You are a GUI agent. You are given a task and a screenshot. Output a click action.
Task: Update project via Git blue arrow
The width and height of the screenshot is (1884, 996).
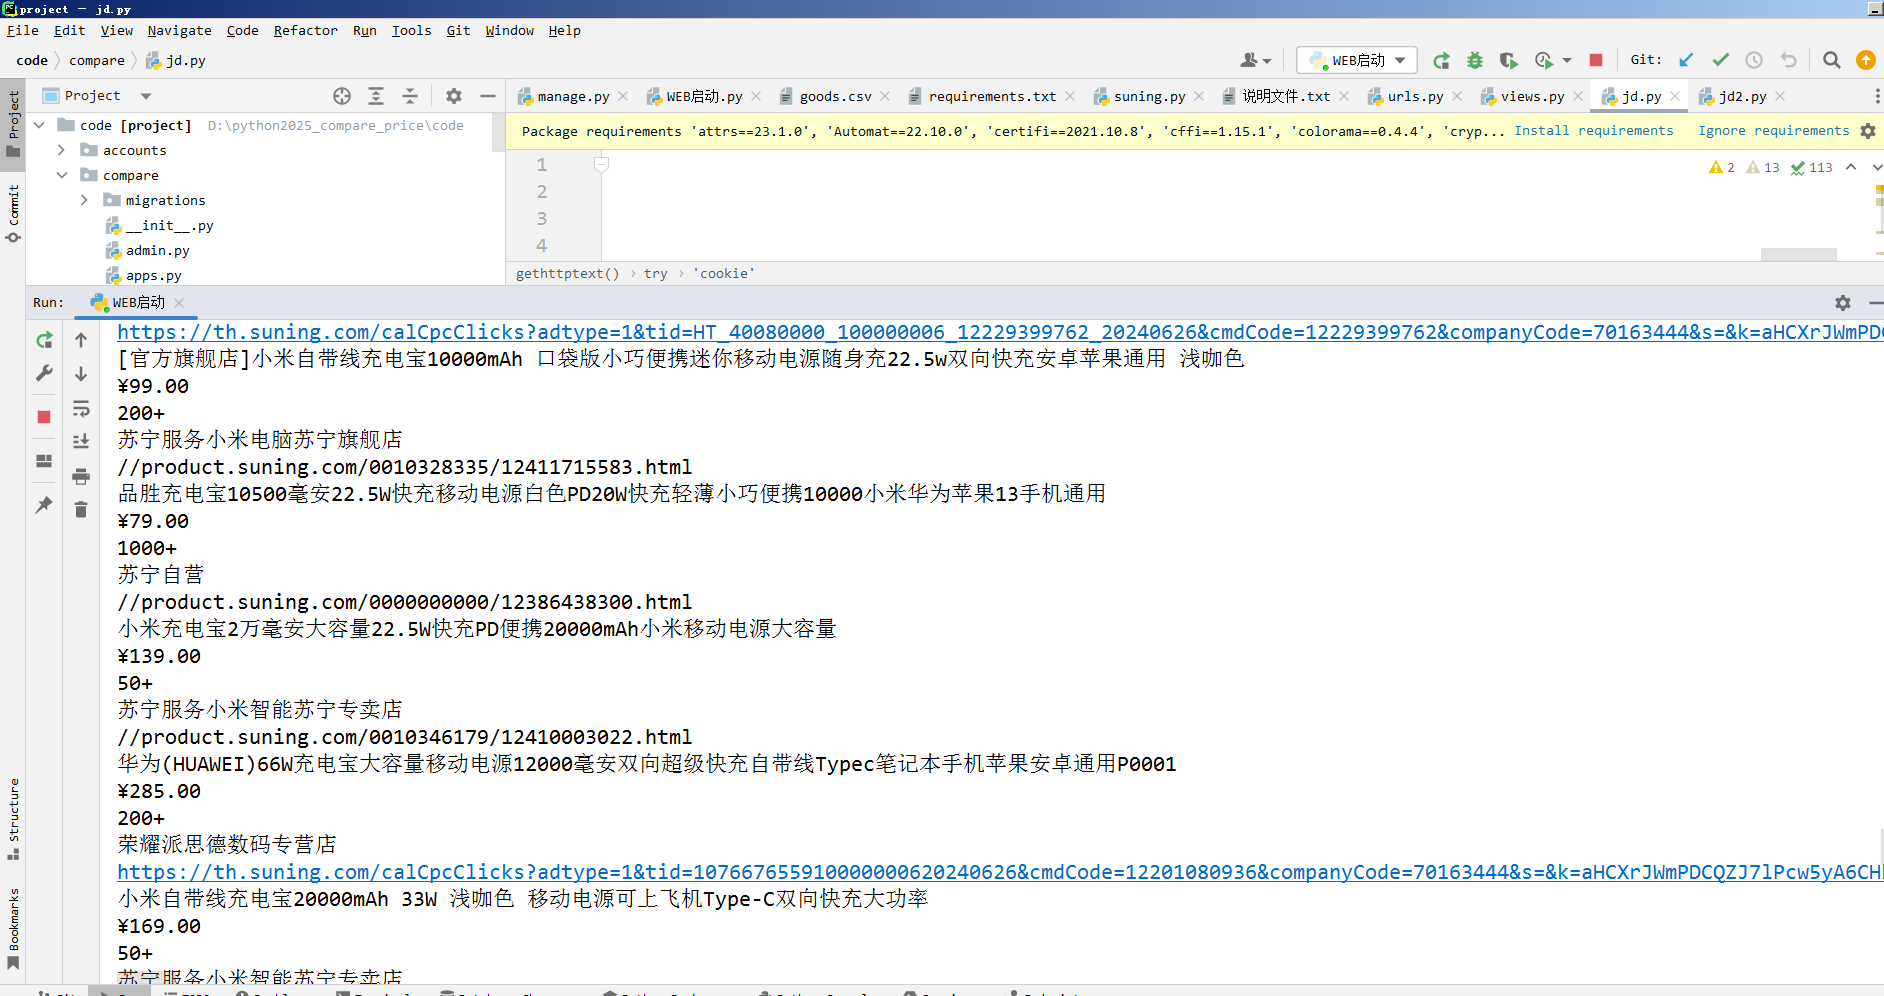1686,60
